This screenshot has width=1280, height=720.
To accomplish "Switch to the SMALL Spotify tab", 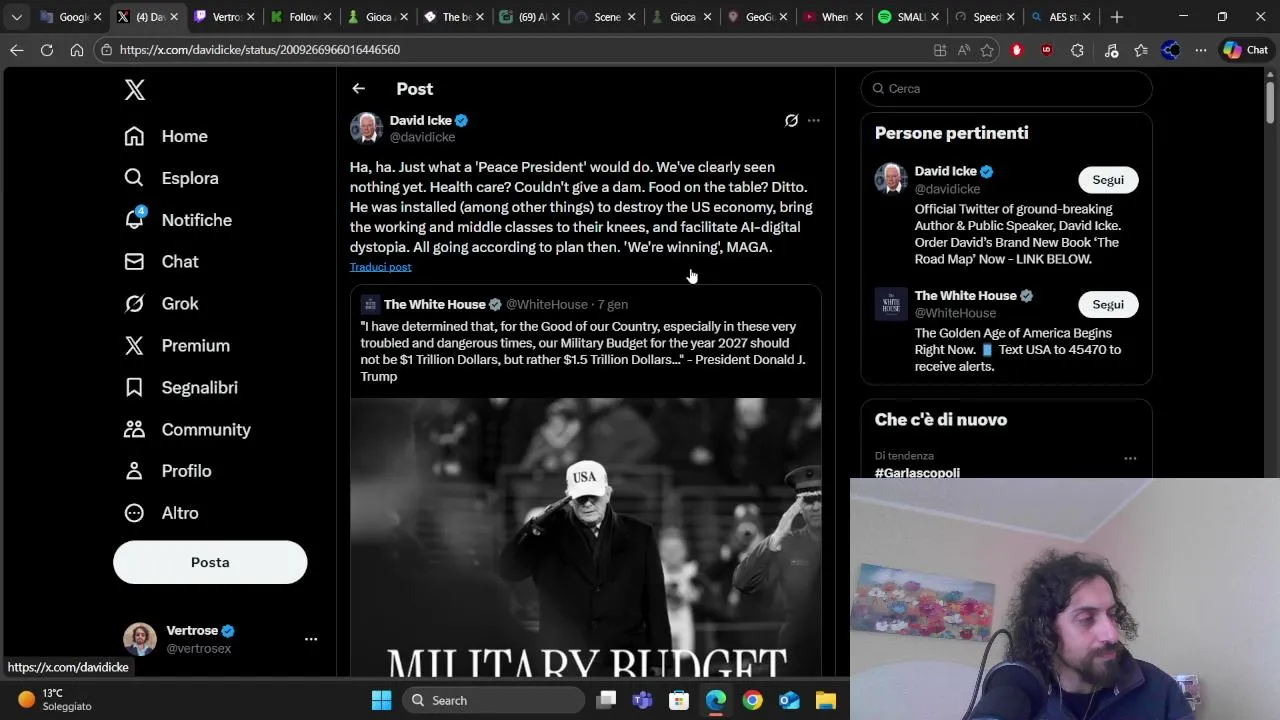I will (x=907, y=17).
